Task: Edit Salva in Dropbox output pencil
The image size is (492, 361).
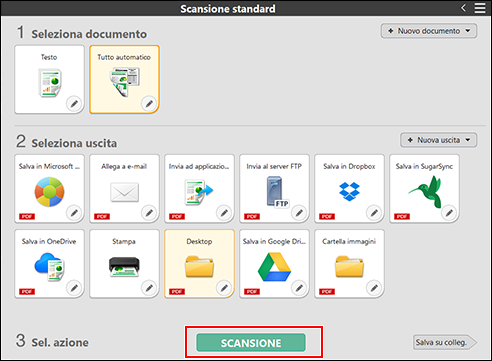Action: pyautogui.click(x=374, y=212)
